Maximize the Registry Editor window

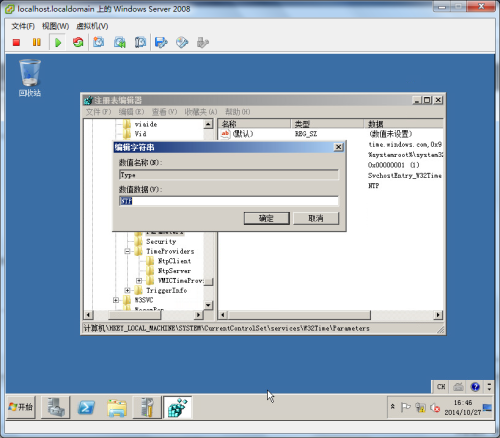click(x=427, y=100)
